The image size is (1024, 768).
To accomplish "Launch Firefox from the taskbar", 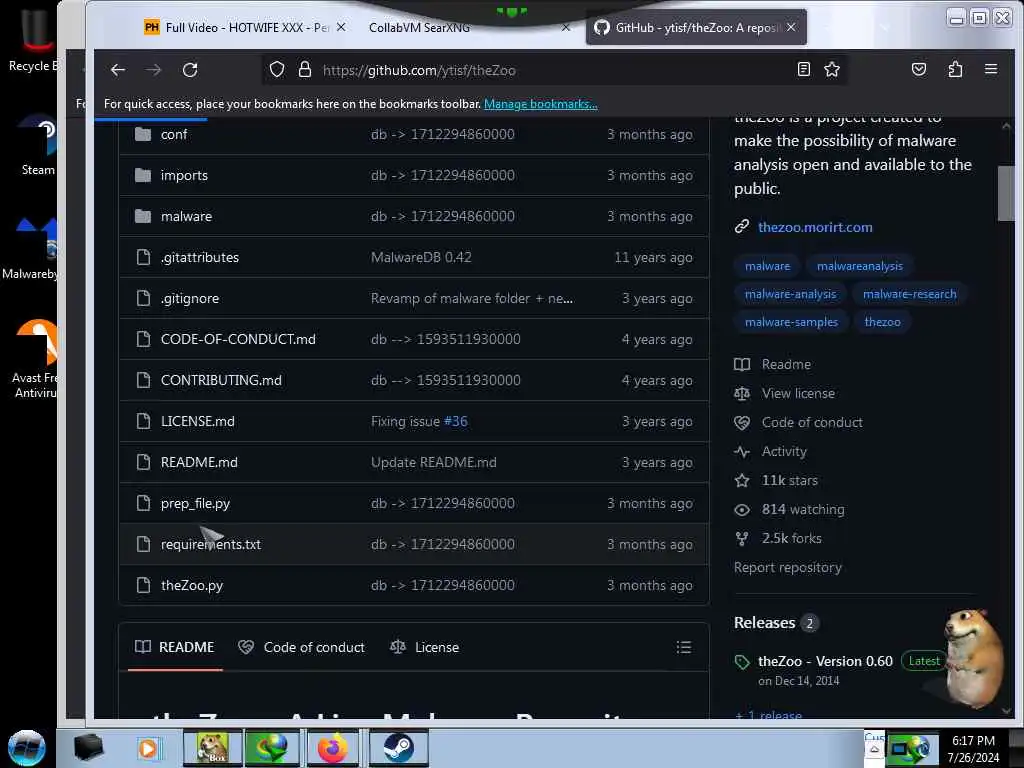I will [333, 748].
